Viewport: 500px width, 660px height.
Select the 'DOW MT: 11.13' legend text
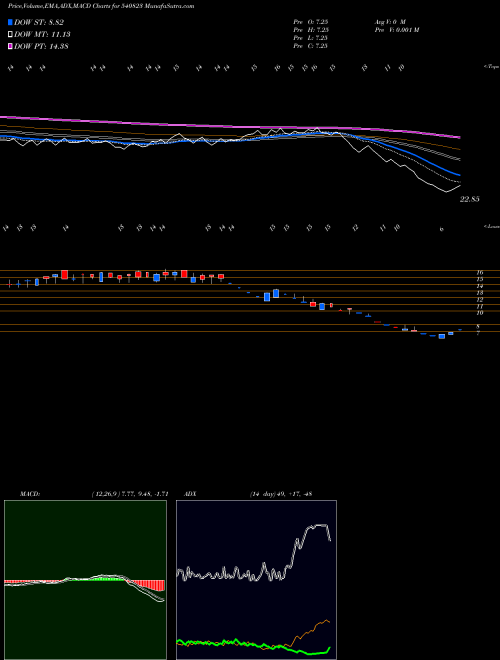[42, 35]
